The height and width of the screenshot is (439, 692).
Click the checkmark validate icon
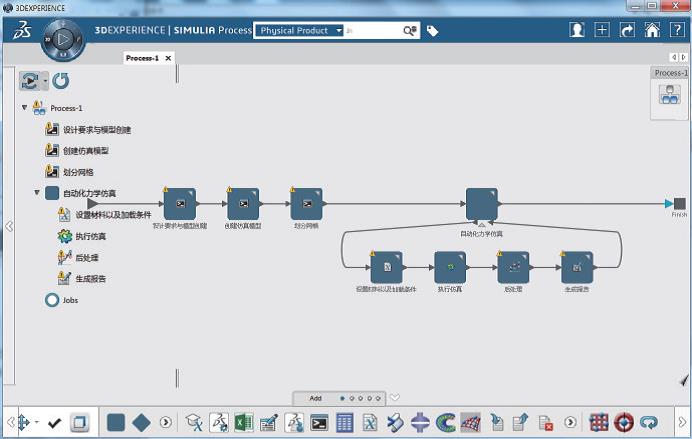tap(54, 423)
